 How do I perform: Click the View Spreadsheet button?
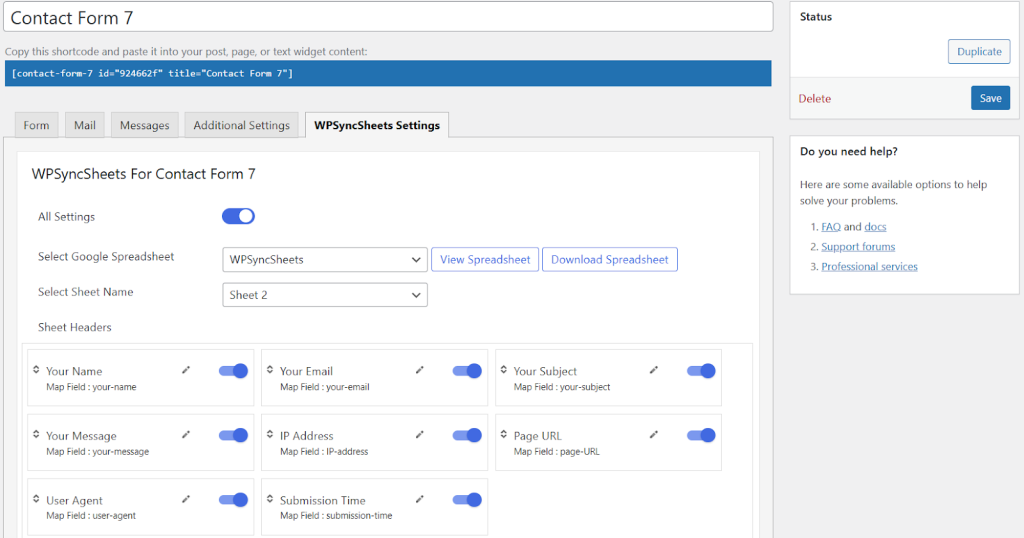click(485, 259)
